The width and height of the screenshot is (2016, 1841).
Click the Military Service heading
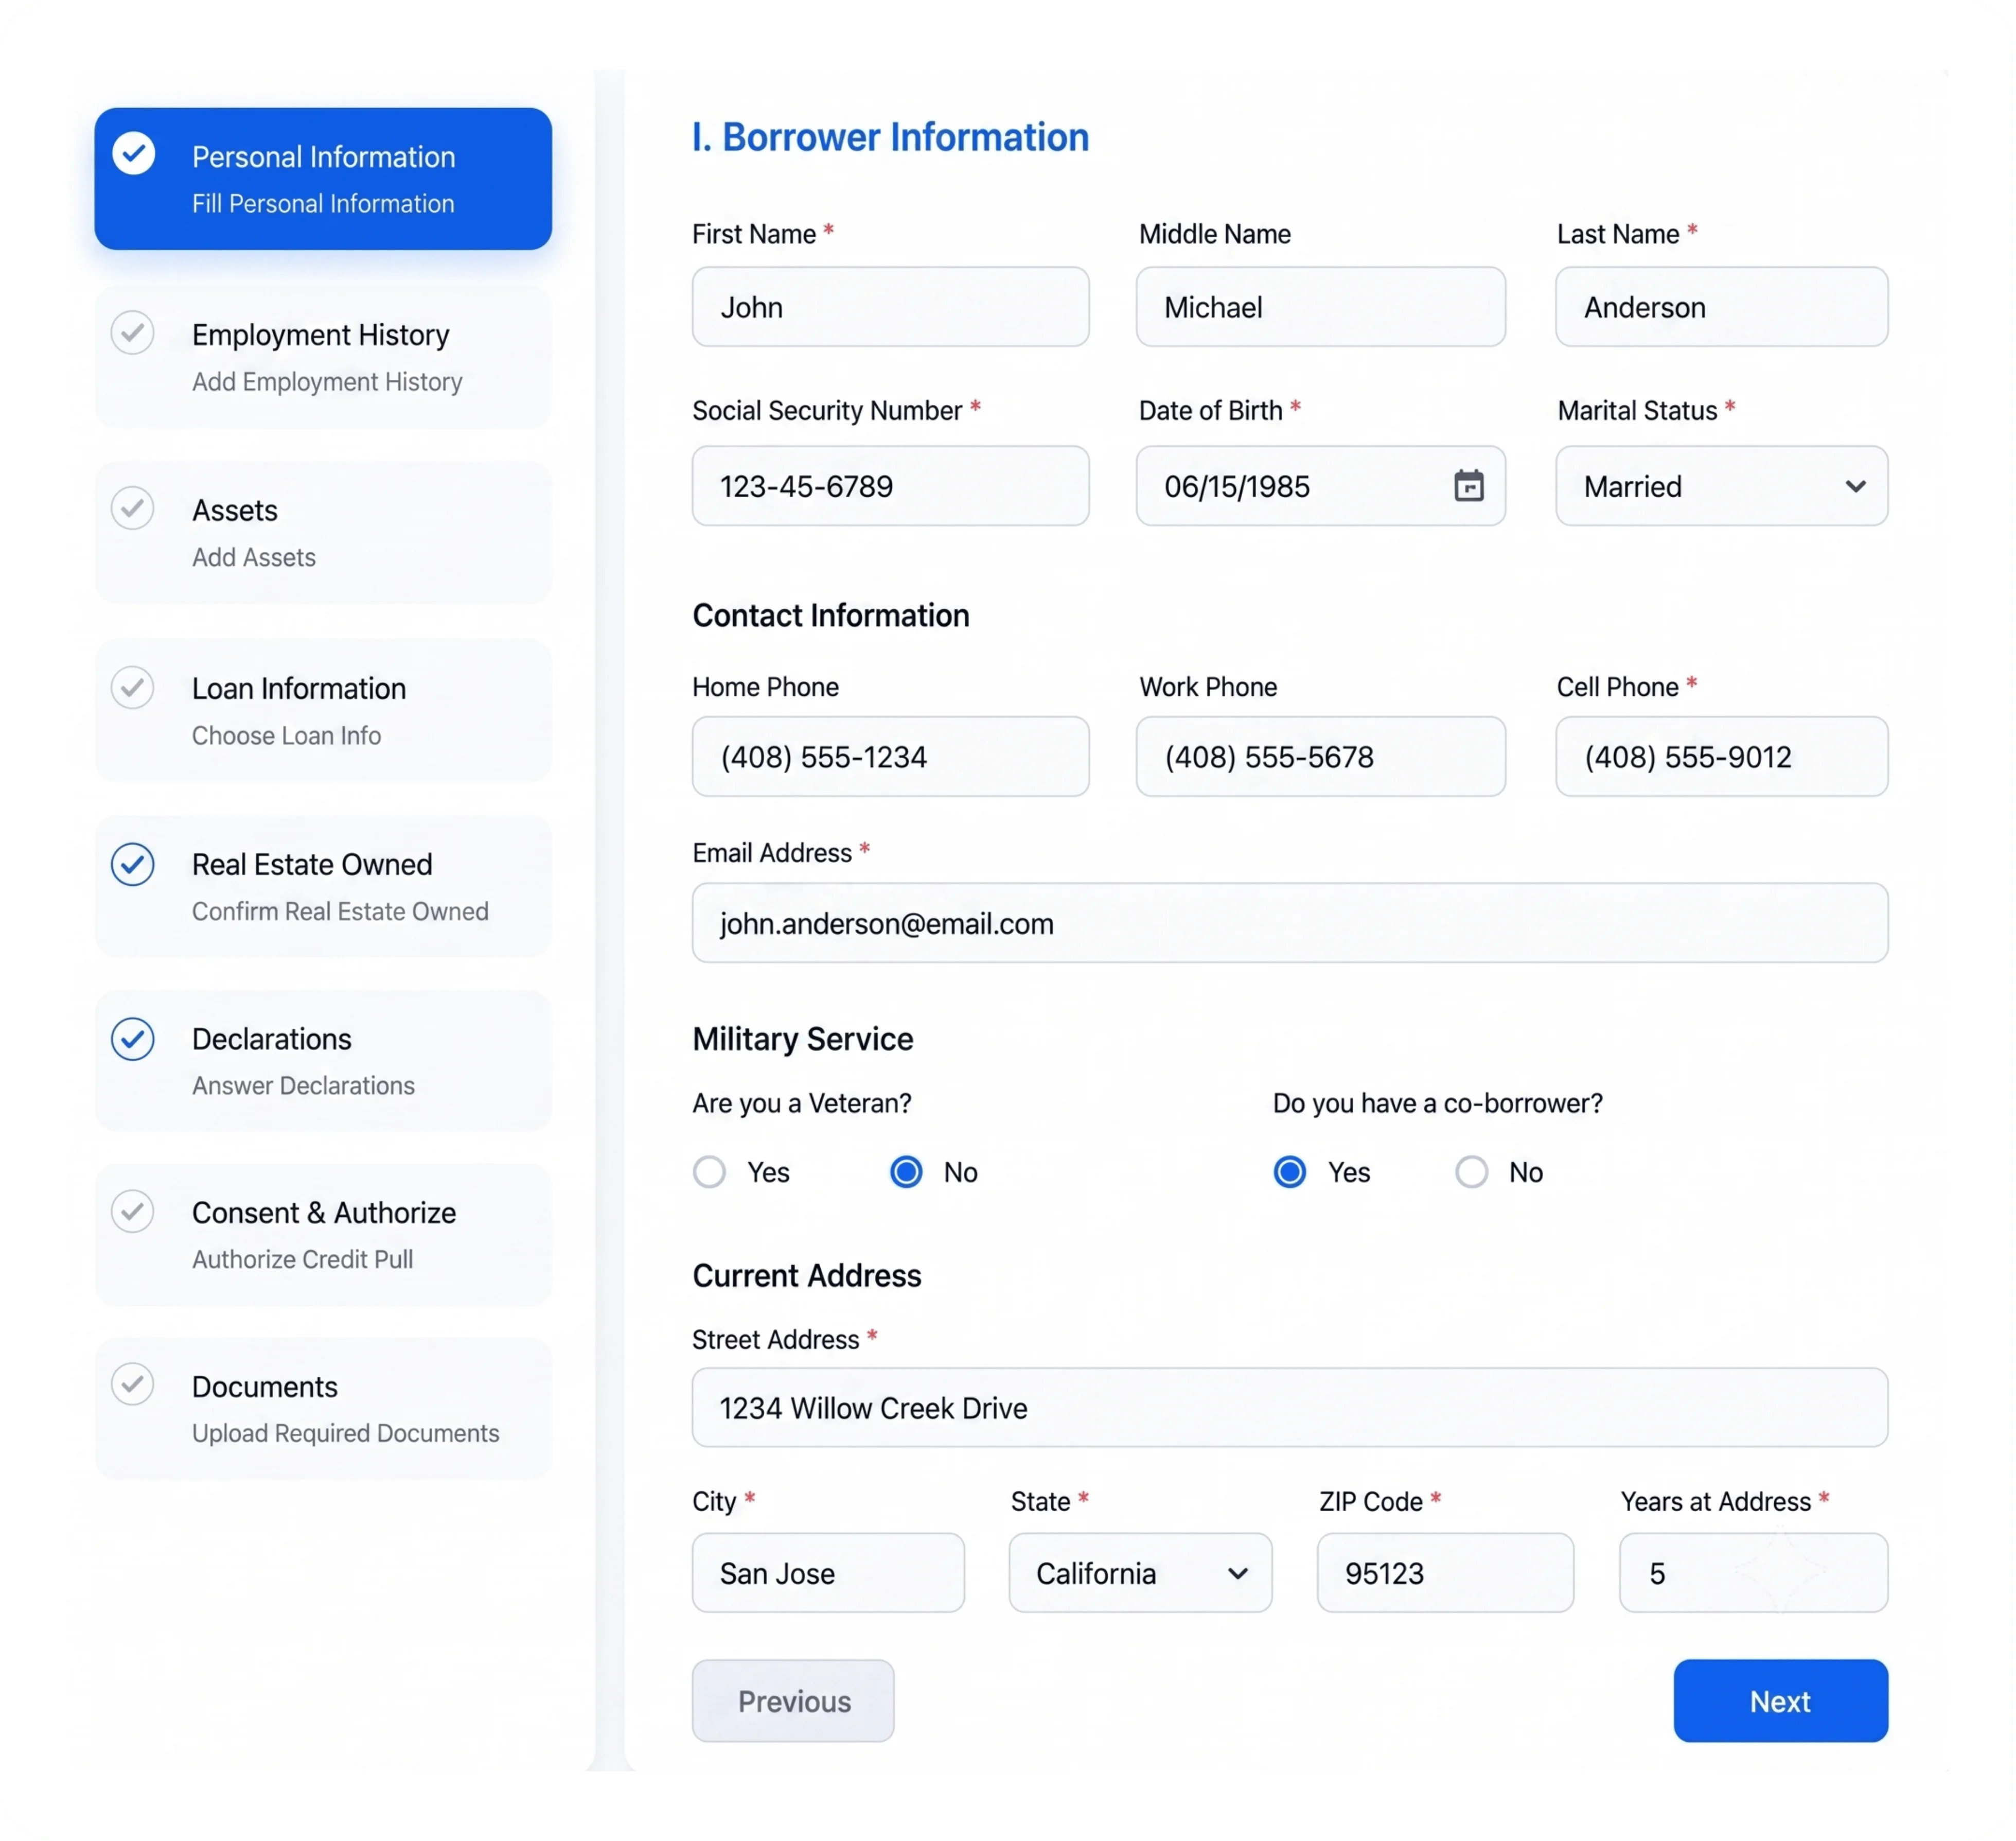tap(803, 1039)
